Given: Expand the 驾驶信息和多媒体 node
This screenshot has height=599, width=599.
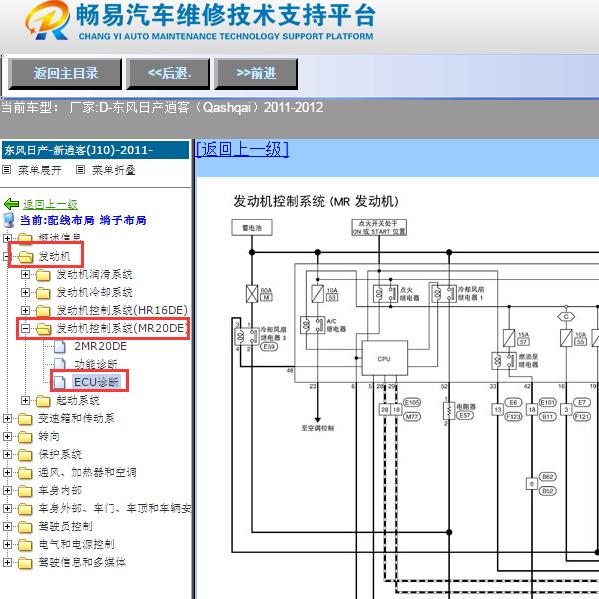Looking at the screenshot, I should [7, 562].
